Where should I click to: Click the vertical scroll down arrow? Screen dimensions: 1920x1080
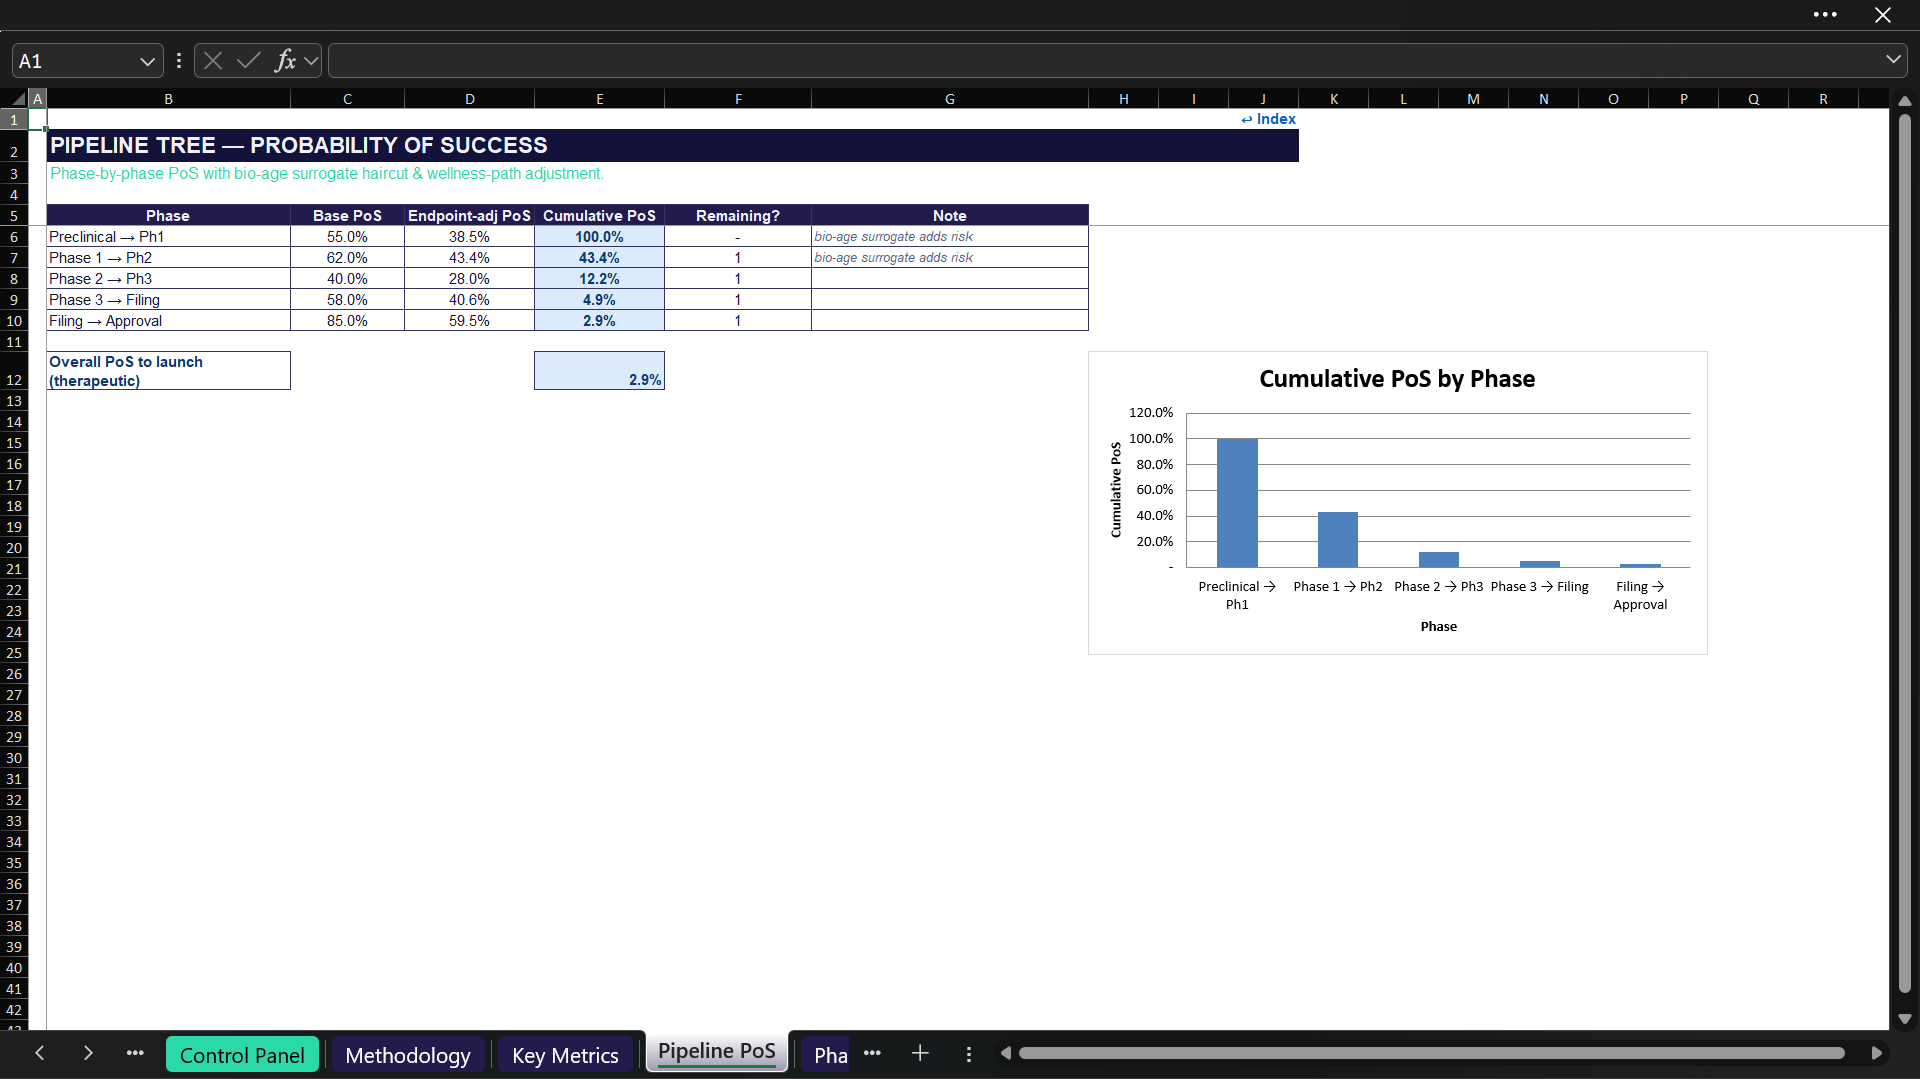(1905, 1019)
